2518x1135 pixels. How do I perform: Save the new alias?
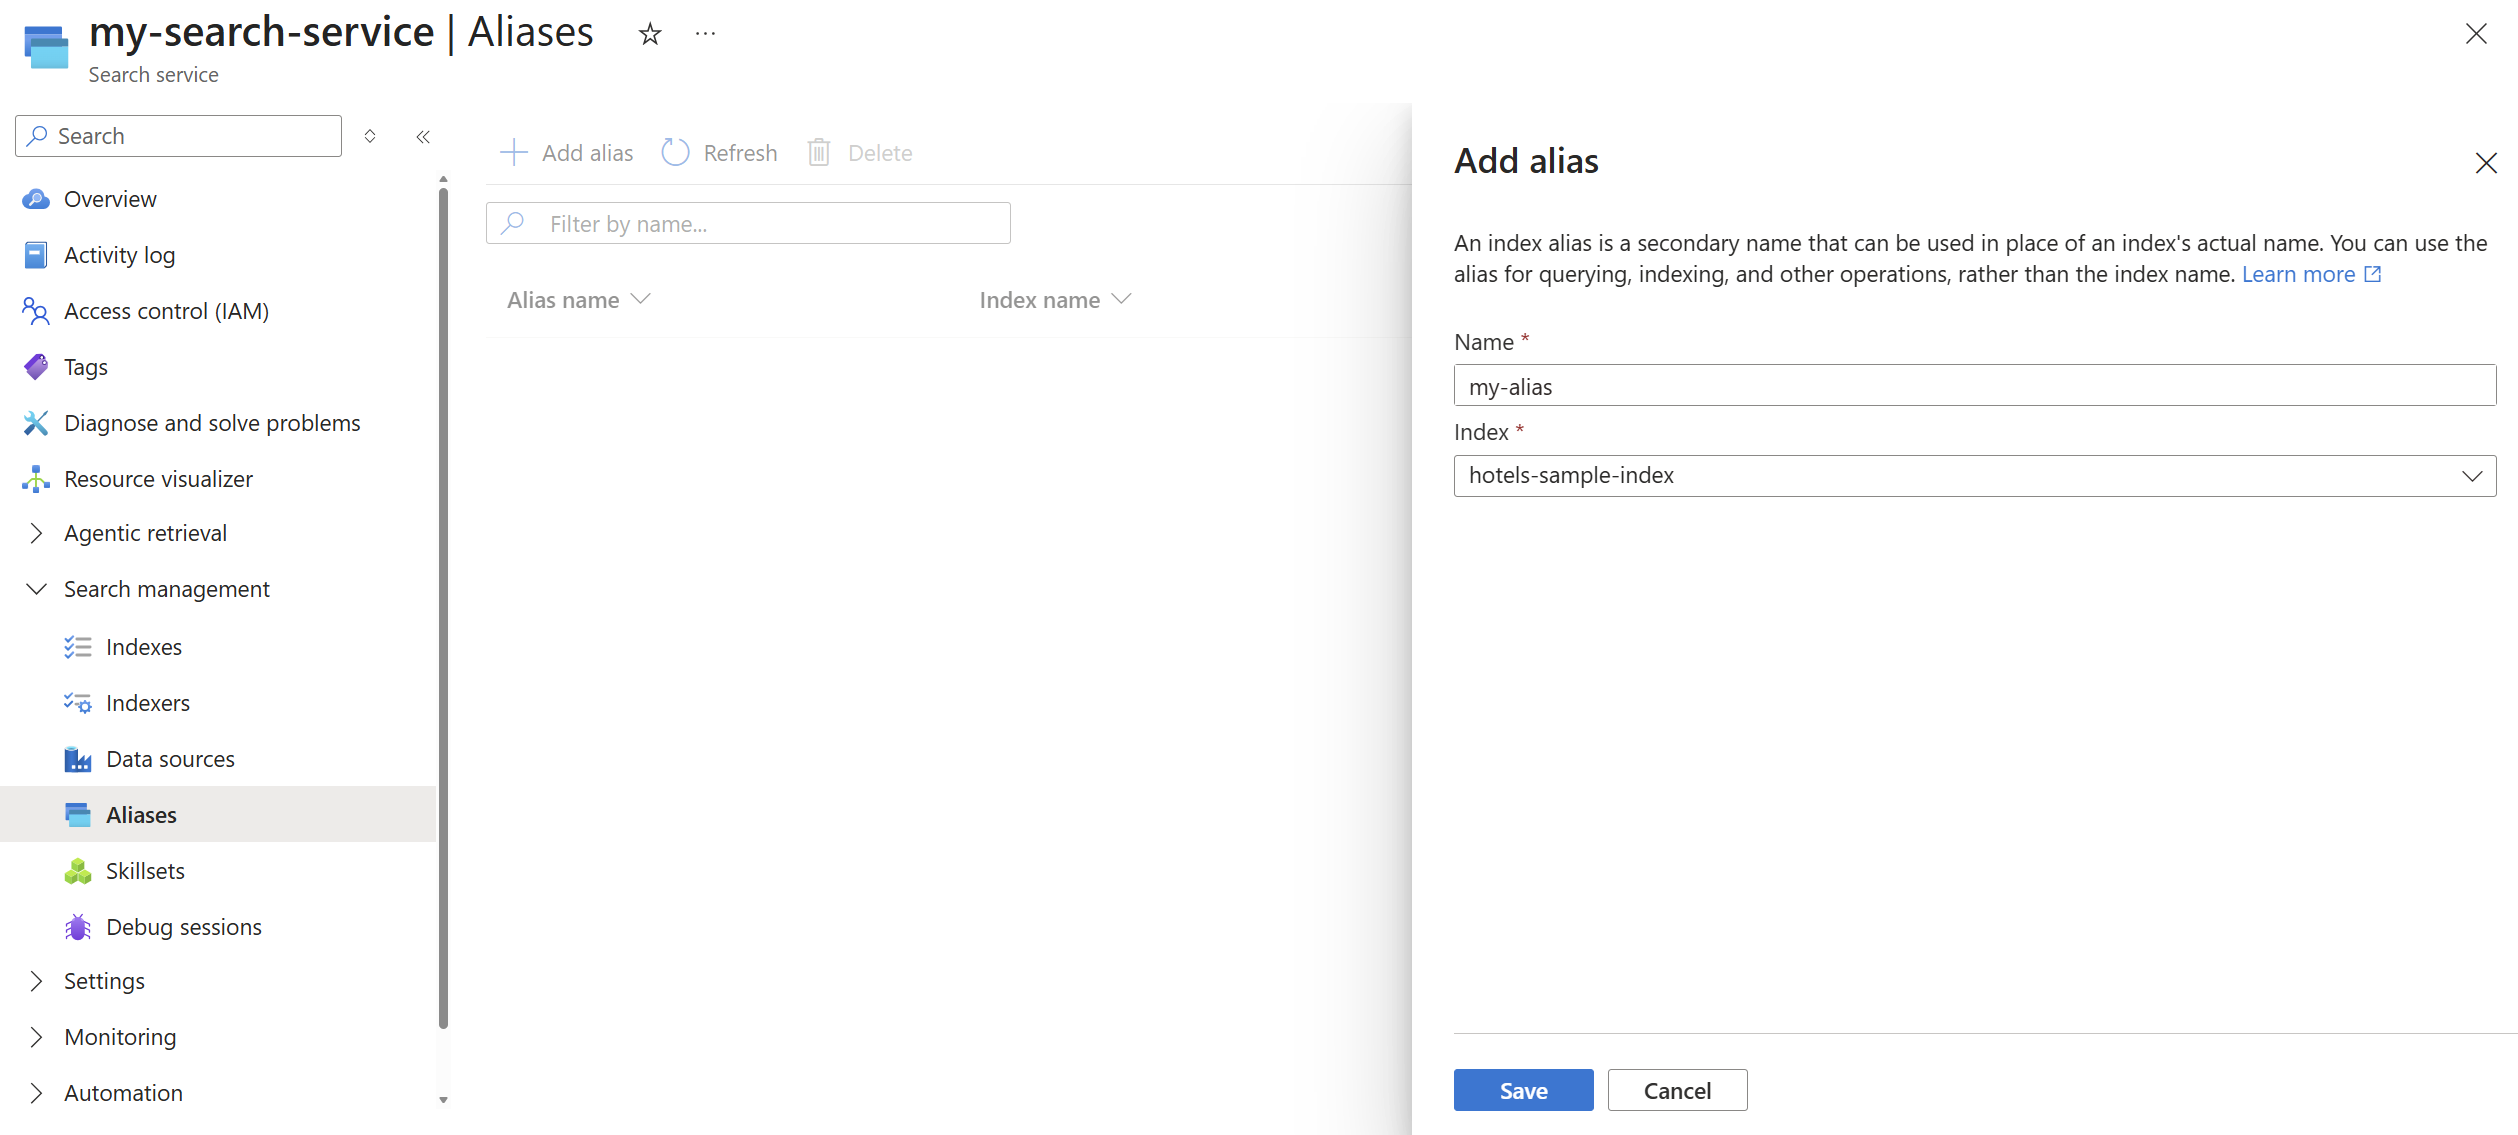pos(1523,1090)
